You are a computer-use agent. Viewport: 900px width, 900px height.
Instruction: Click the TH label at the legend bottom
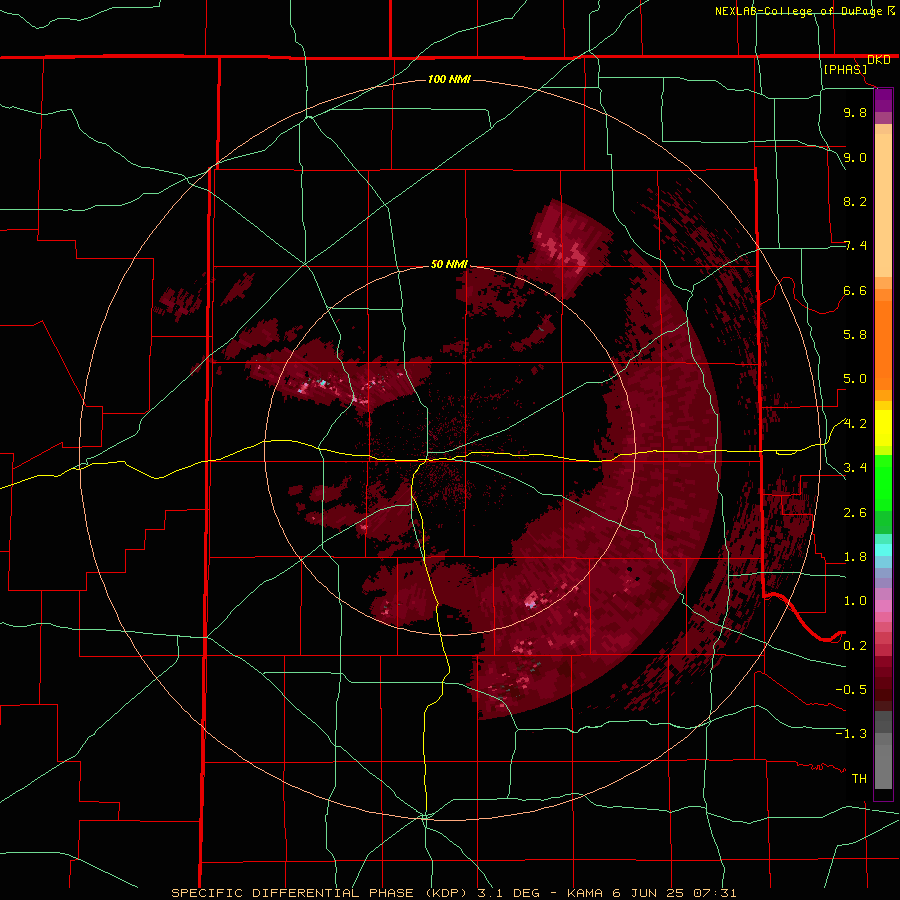859,779
